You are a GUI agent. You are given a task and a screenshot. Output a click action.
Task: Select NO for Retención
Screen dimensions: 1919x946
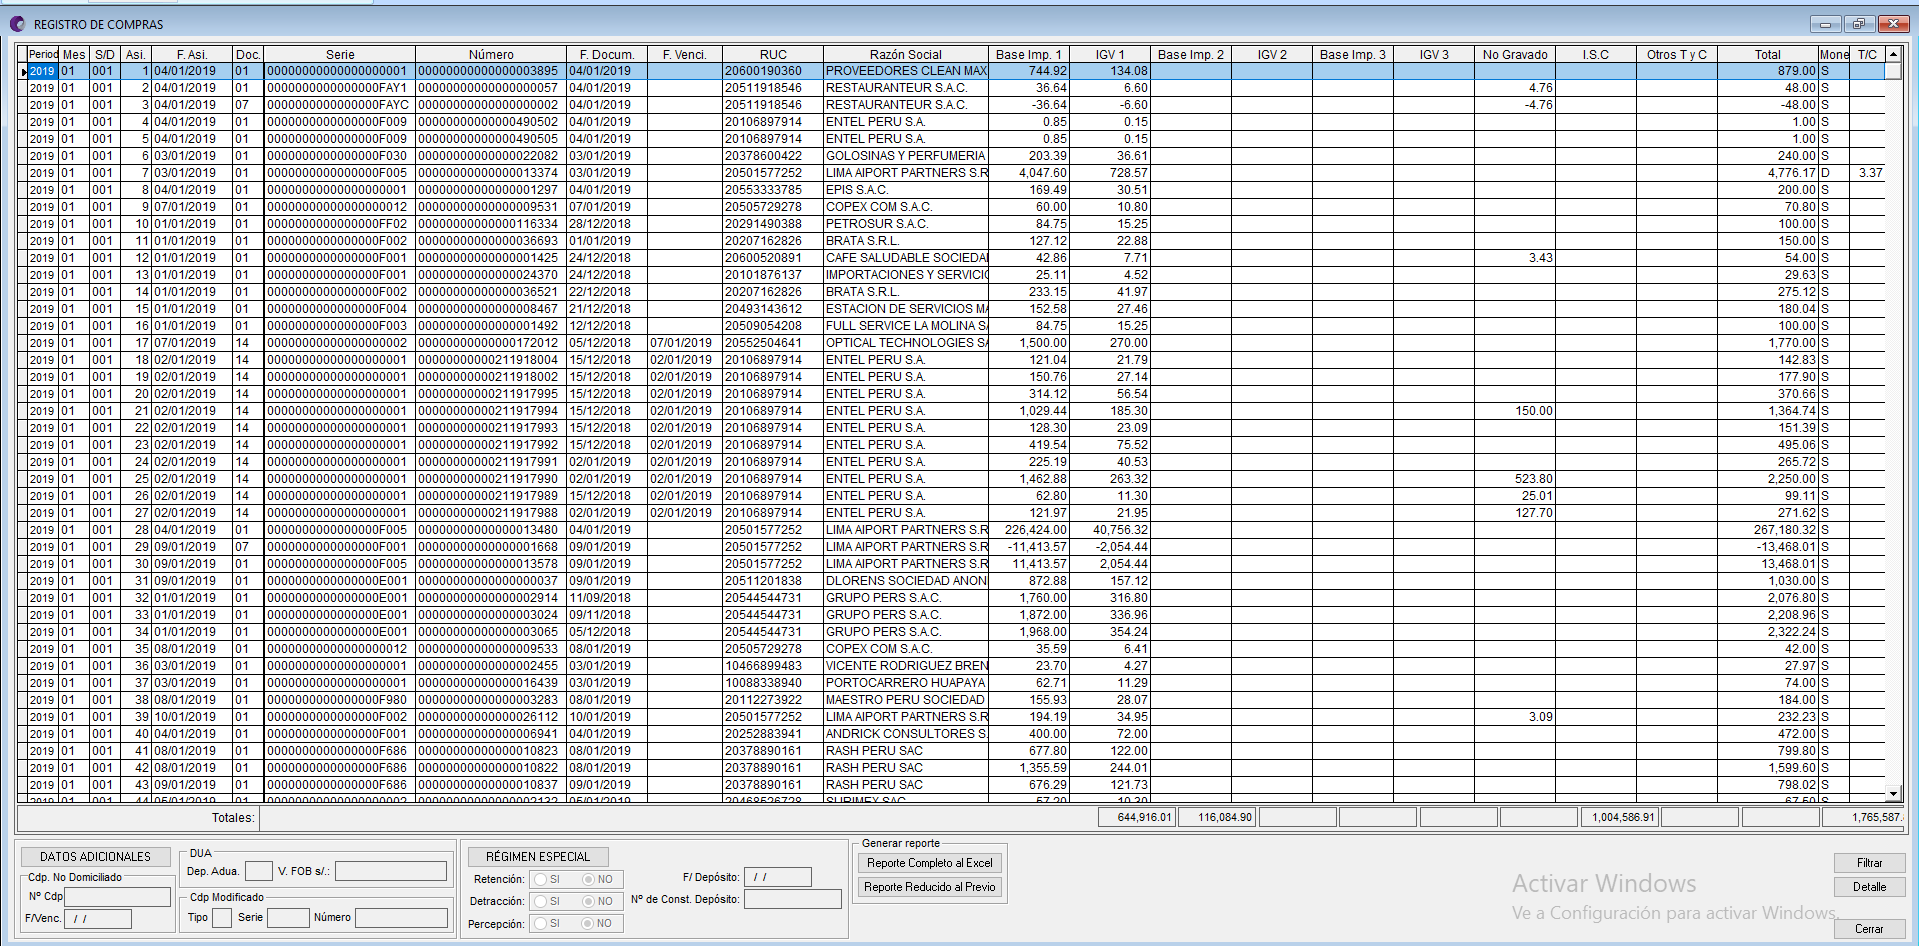tap(589, 880)
